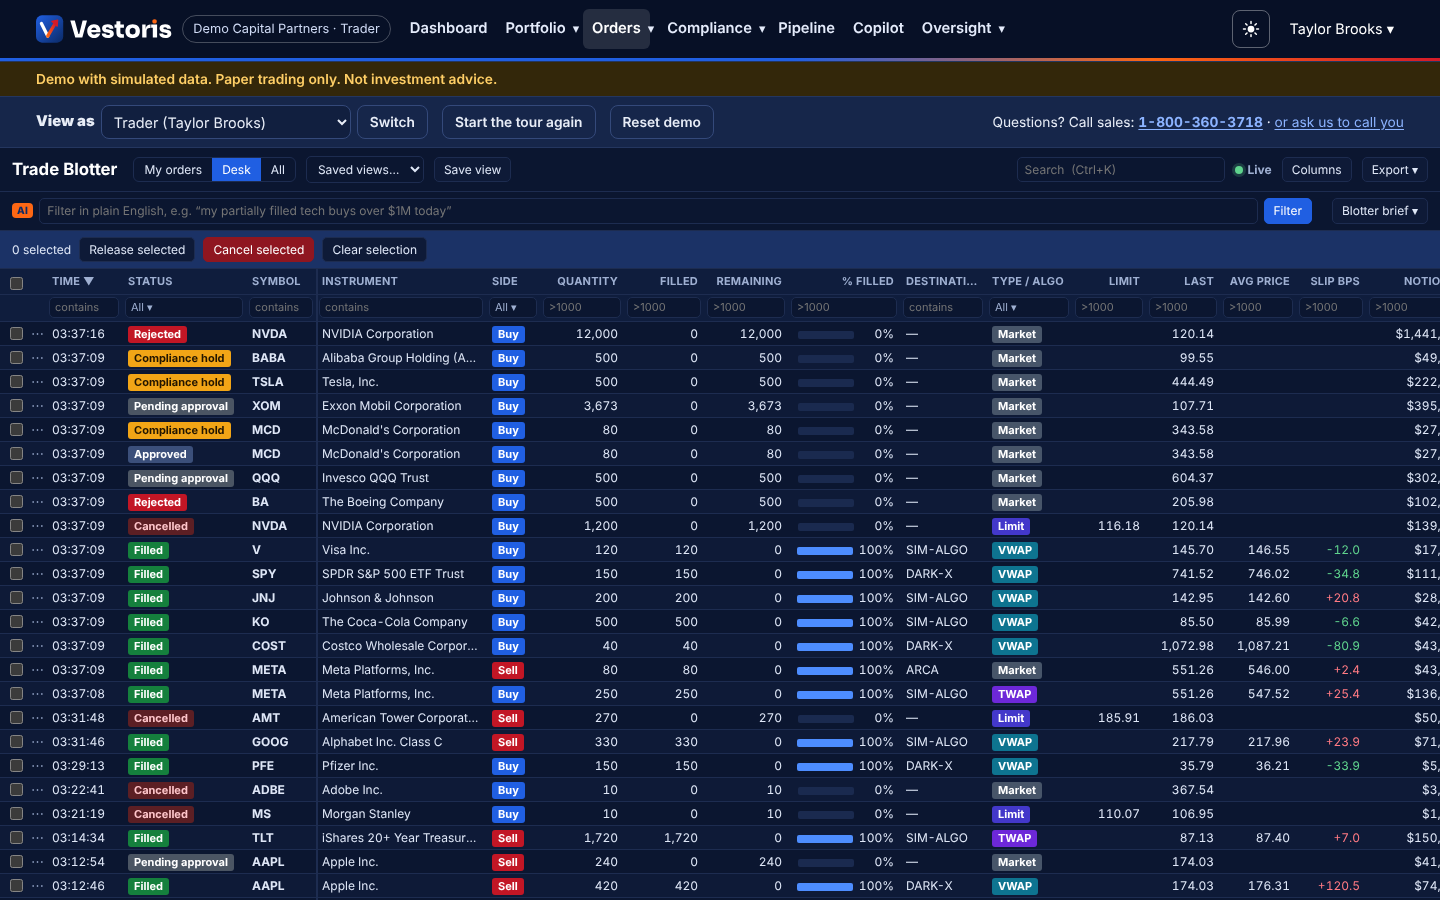Image resolution: width=1440 pixels, height=900 pixels.
Task: Open the SIDE column filter dropdown
Action: coord(514,307)
